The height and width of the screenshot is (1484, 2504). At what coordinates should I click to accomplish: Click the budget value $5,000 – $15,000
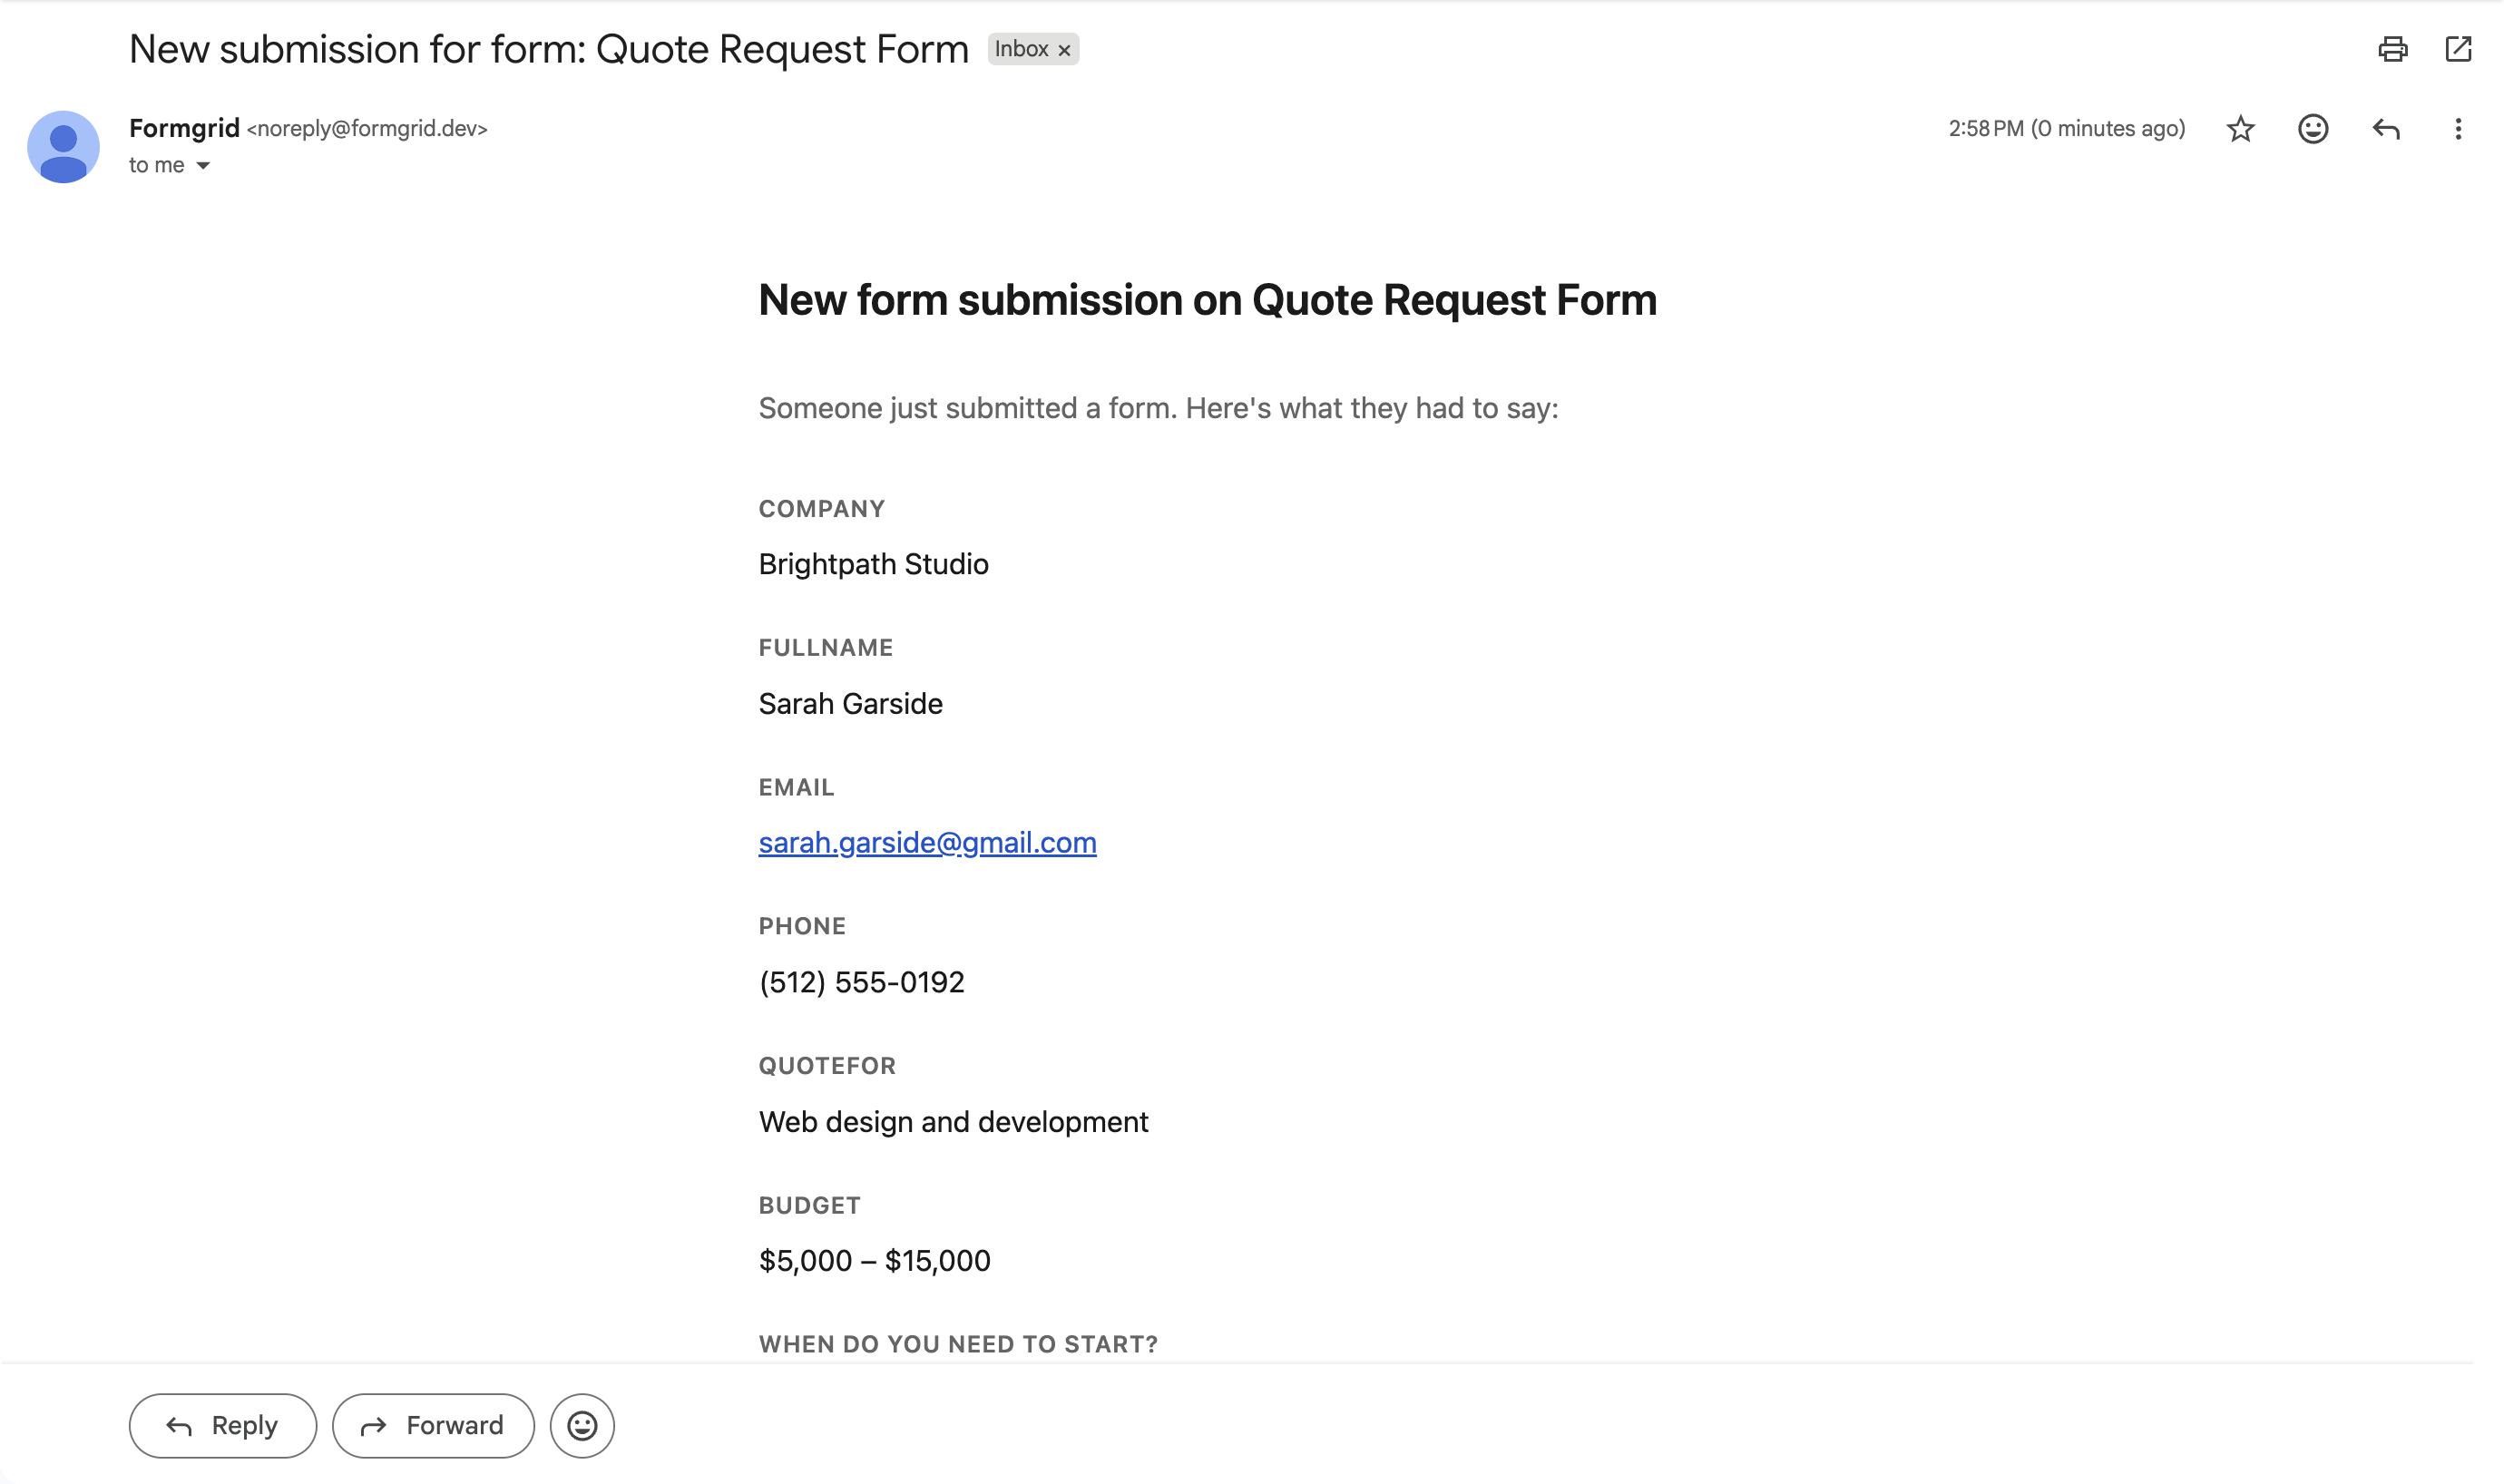pos(874,1260)
